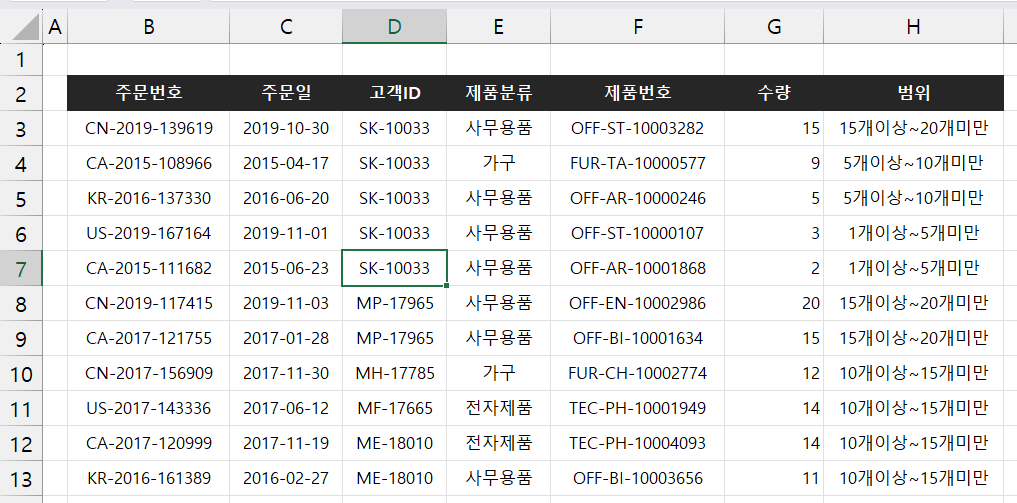Screen dimensions: 1017x503
Task: Select product cell TEC-PH-10004093
Action: [638, 443]
